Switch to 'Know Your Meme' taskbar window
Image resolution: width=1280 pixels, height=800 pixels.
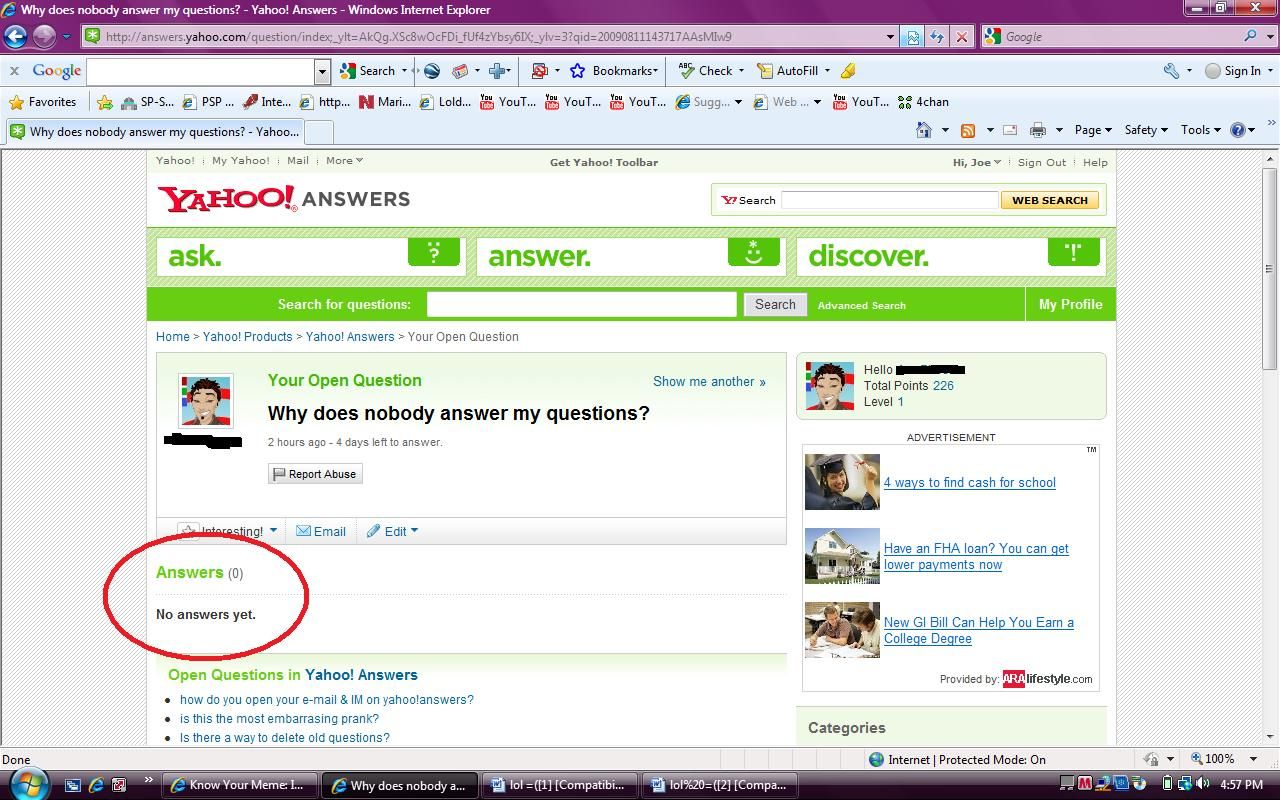click(x=240, y=785)
